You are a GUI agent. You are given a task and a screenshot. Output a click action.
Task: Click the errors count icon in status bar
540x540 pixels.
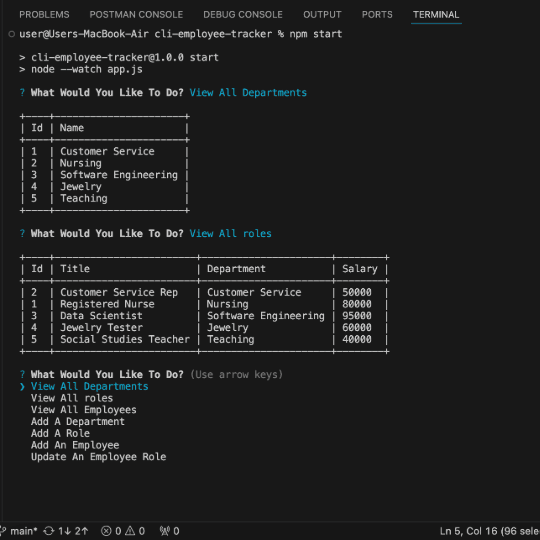106,531
